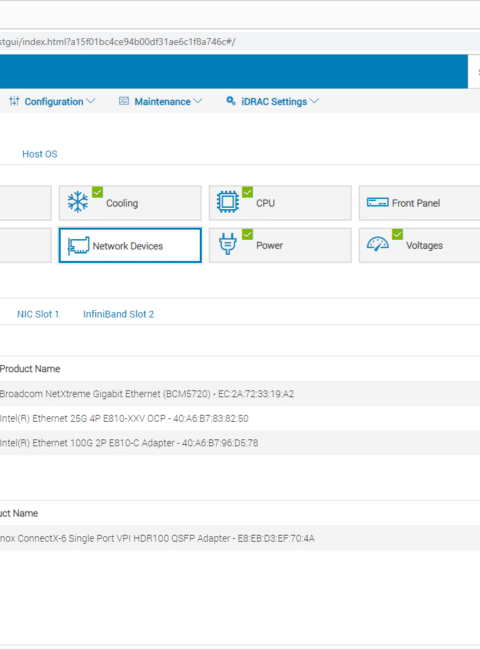Screen dimensions: 480x650
Task: Click the Voltages gauge icon
Action: [378, 244]
